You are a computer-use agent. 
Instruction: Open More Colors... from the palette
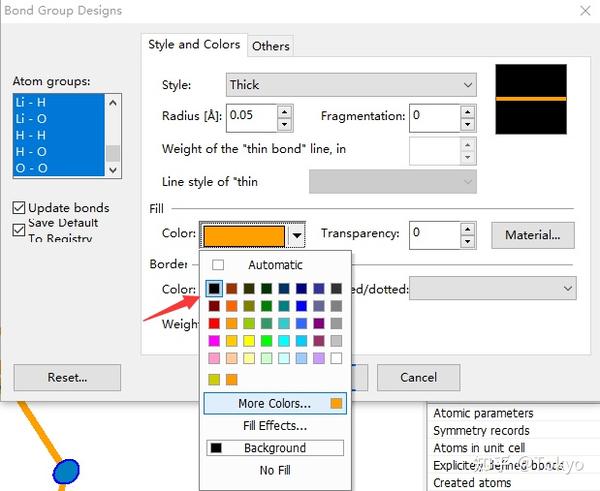[x=275, y=403]
